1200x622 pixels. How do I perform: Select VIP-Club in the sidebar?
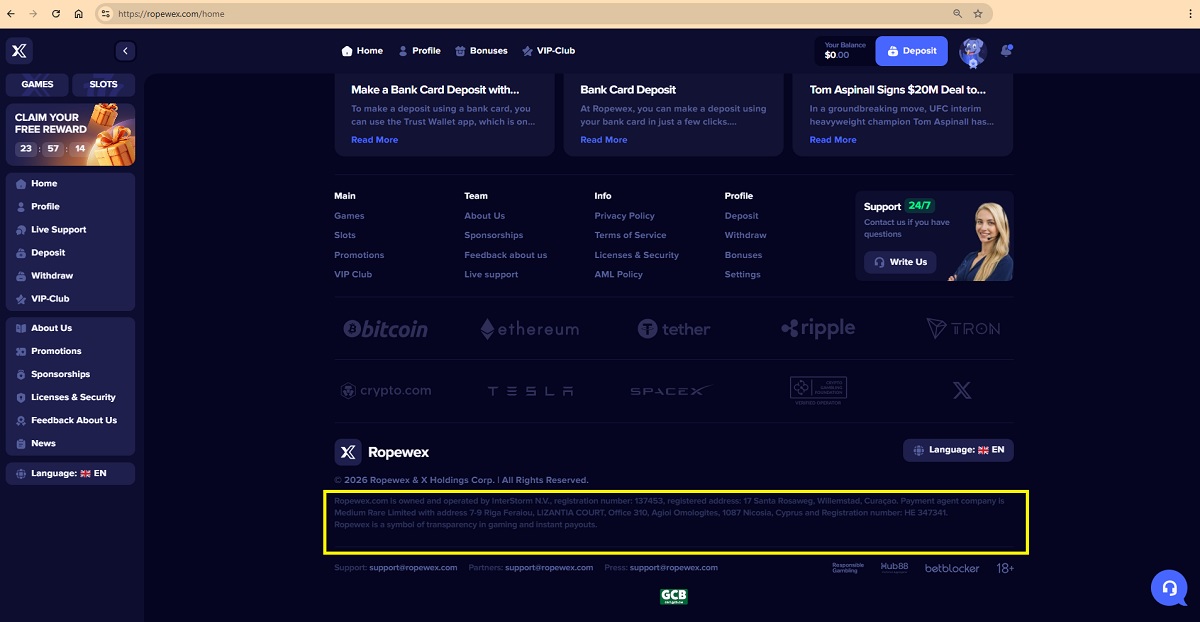[x=50, y=299]
